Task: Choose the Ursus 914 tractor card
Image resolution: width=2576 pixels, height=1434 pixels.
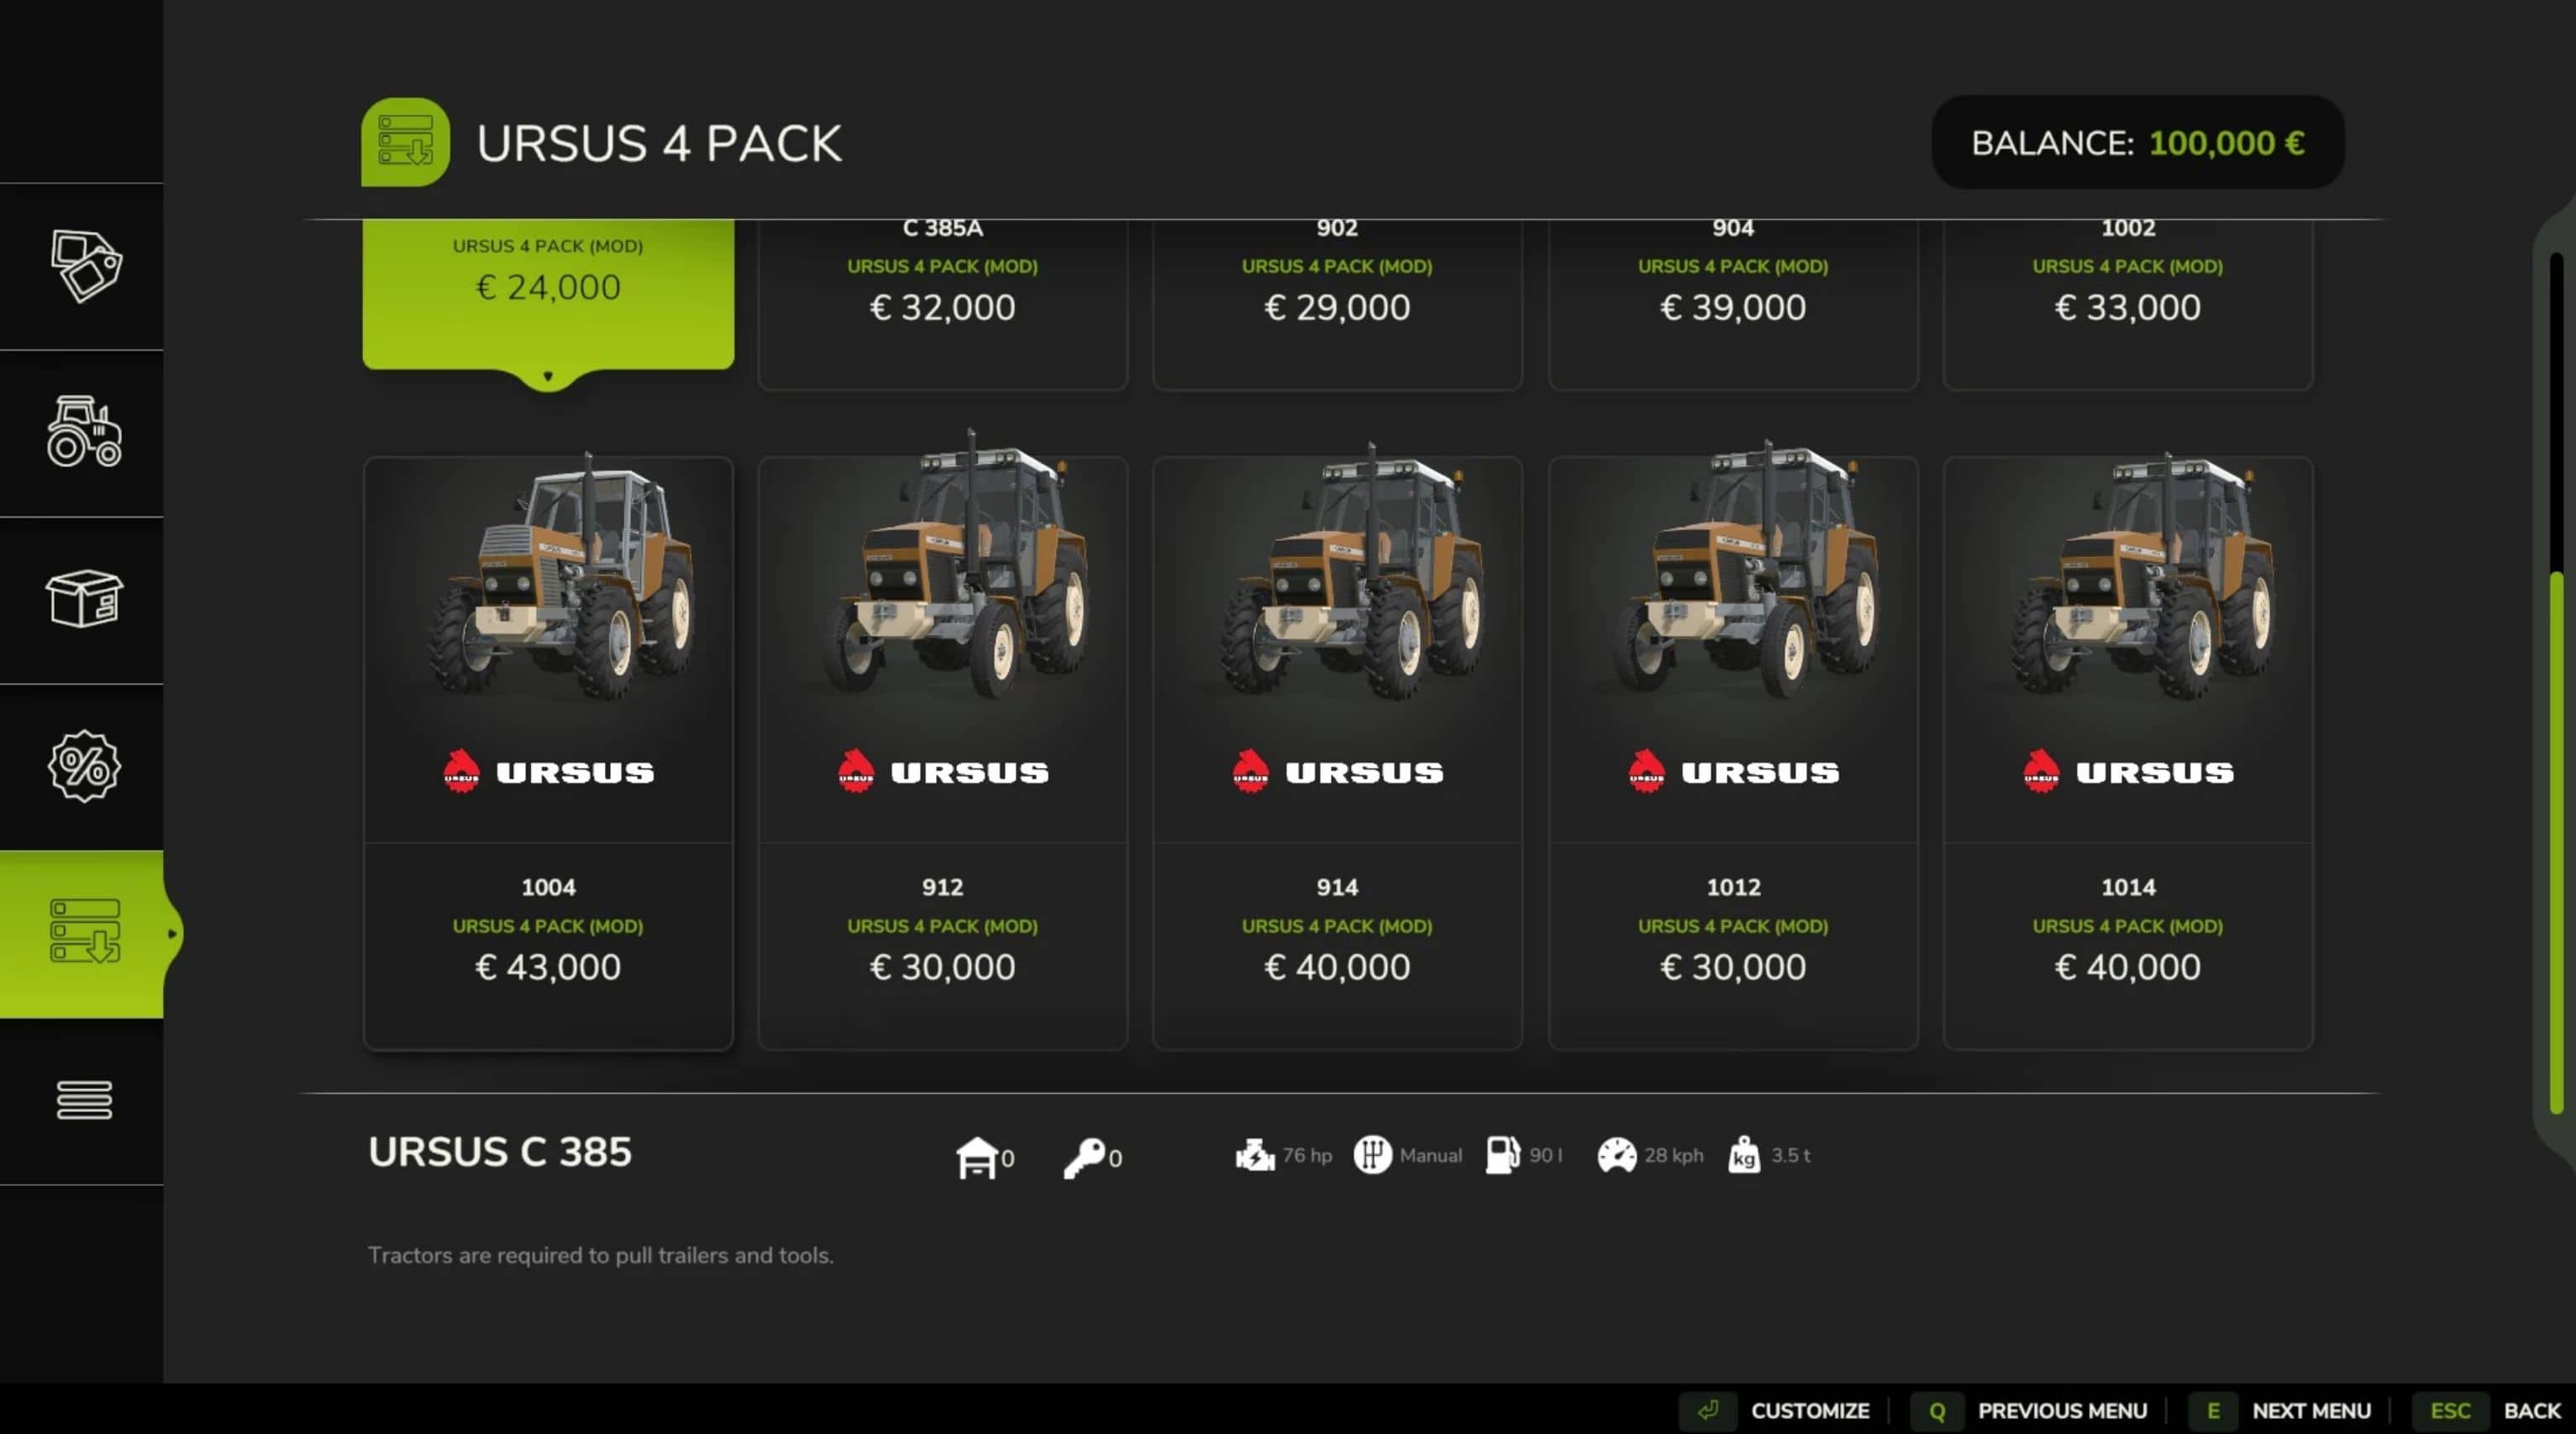Action: pos(1337,753)
